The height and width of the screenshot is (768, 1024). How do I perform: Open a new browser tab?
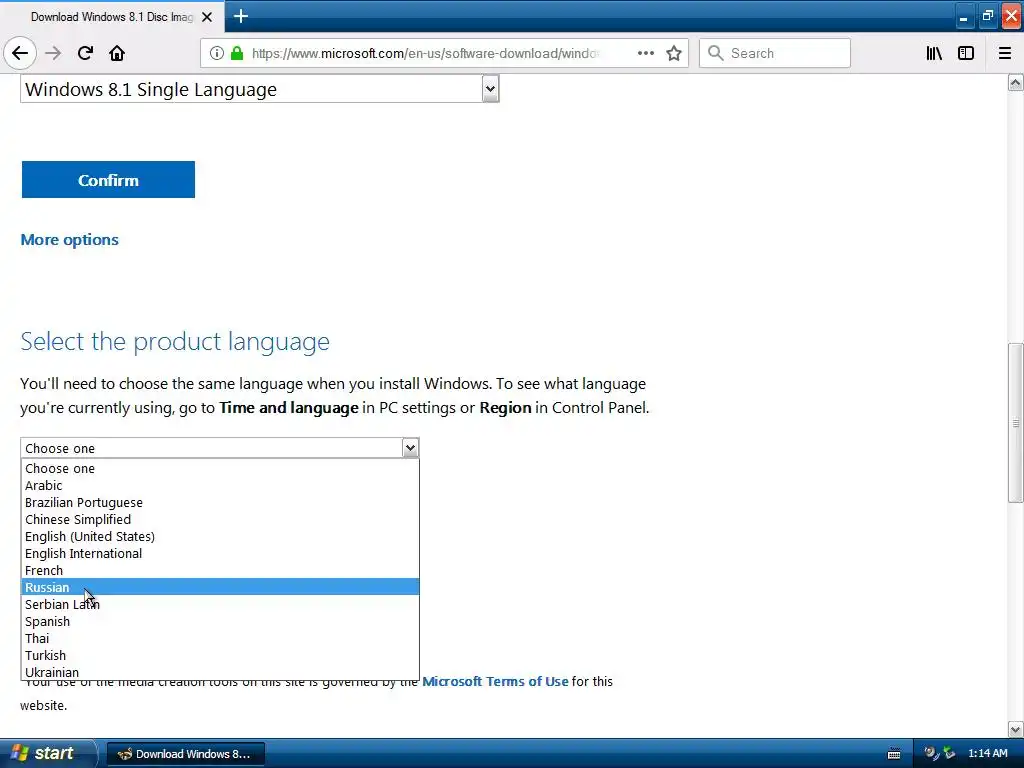click(x=241, y=16)
